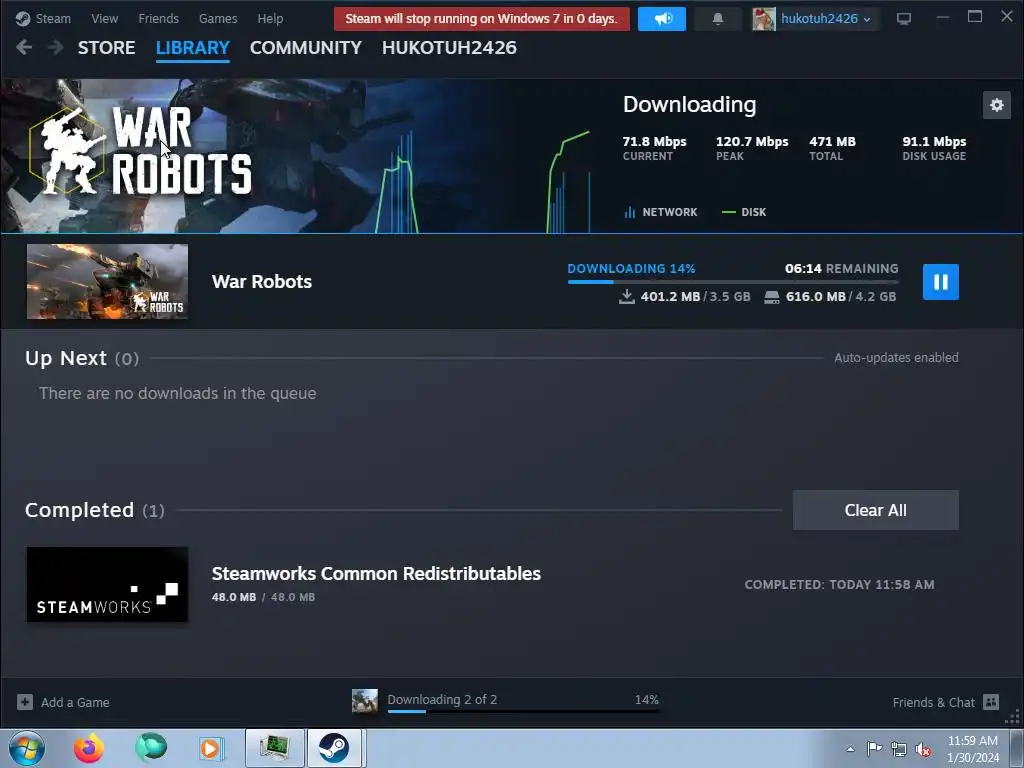Click the Steam logo icon in menu bar
Screen dimensions: 1024x768
pos(23,18)
